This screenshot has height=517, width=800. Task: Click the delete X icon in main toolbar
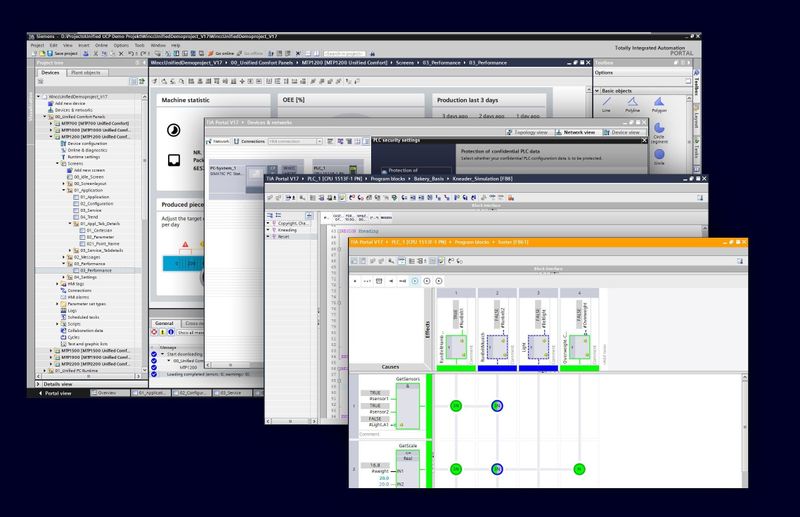[x=121, y=54]
